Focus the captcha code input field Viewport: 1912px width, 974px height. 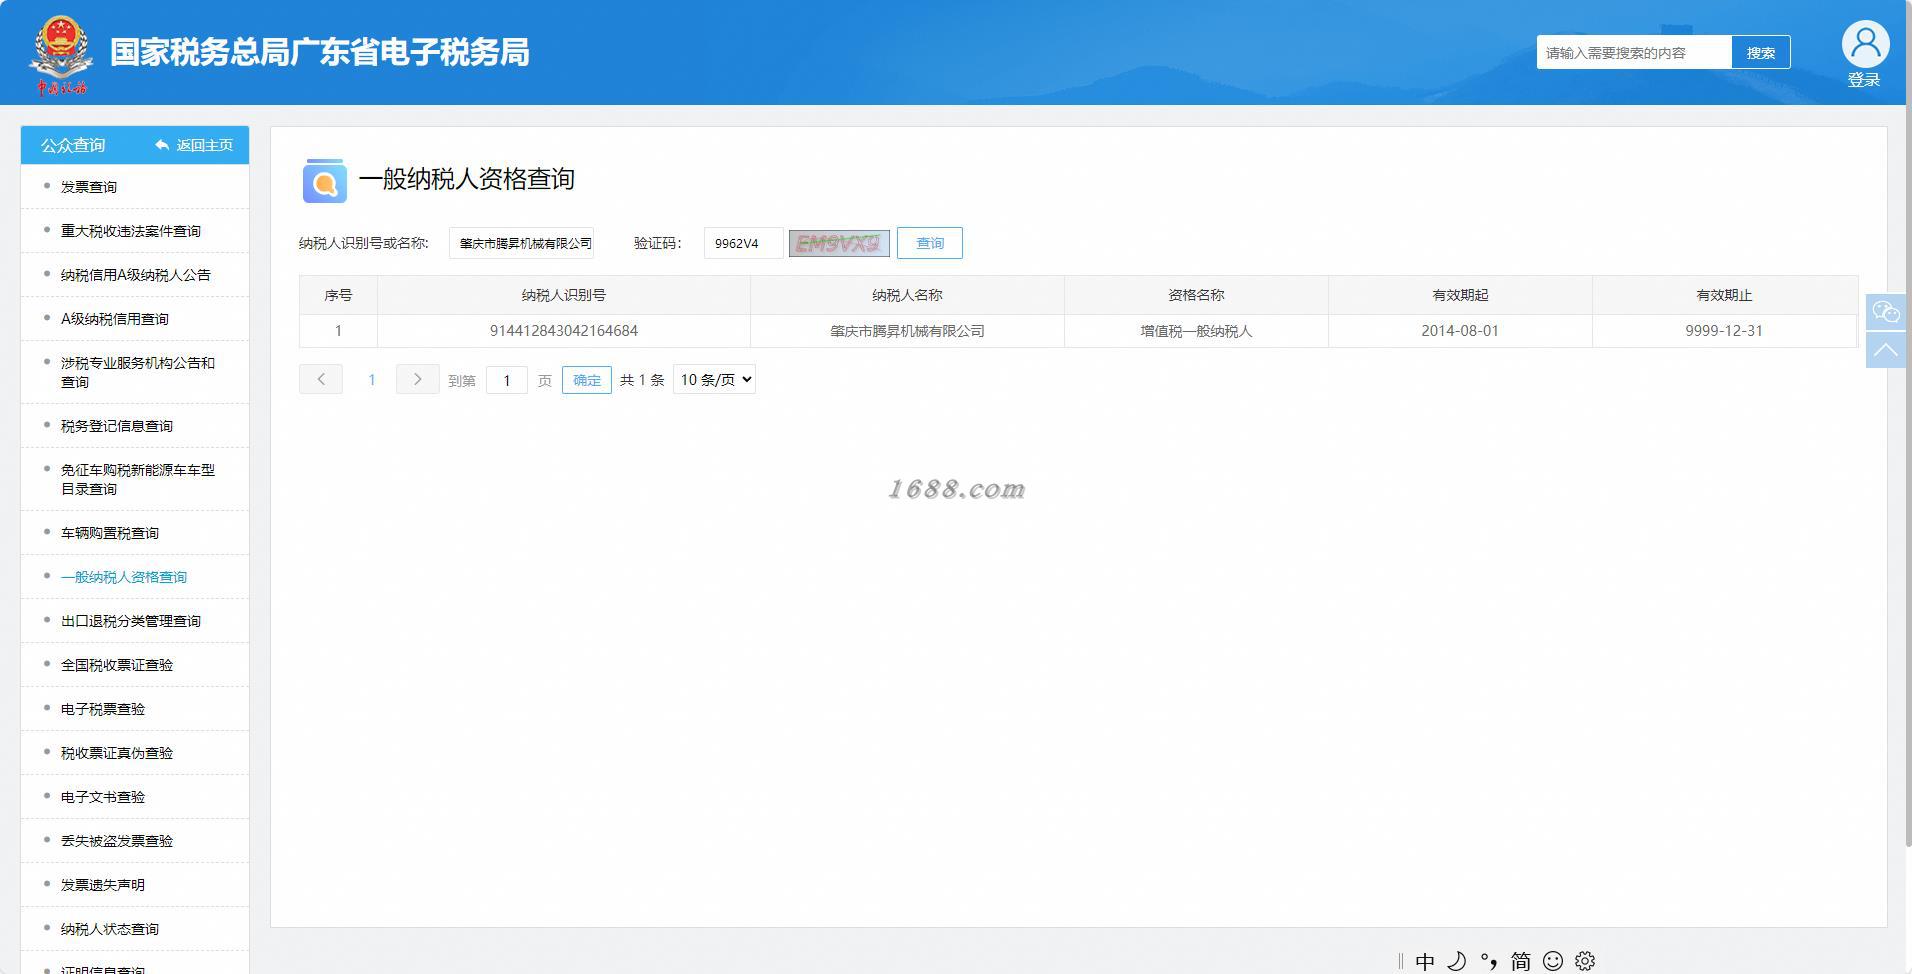tap(744, 243)
